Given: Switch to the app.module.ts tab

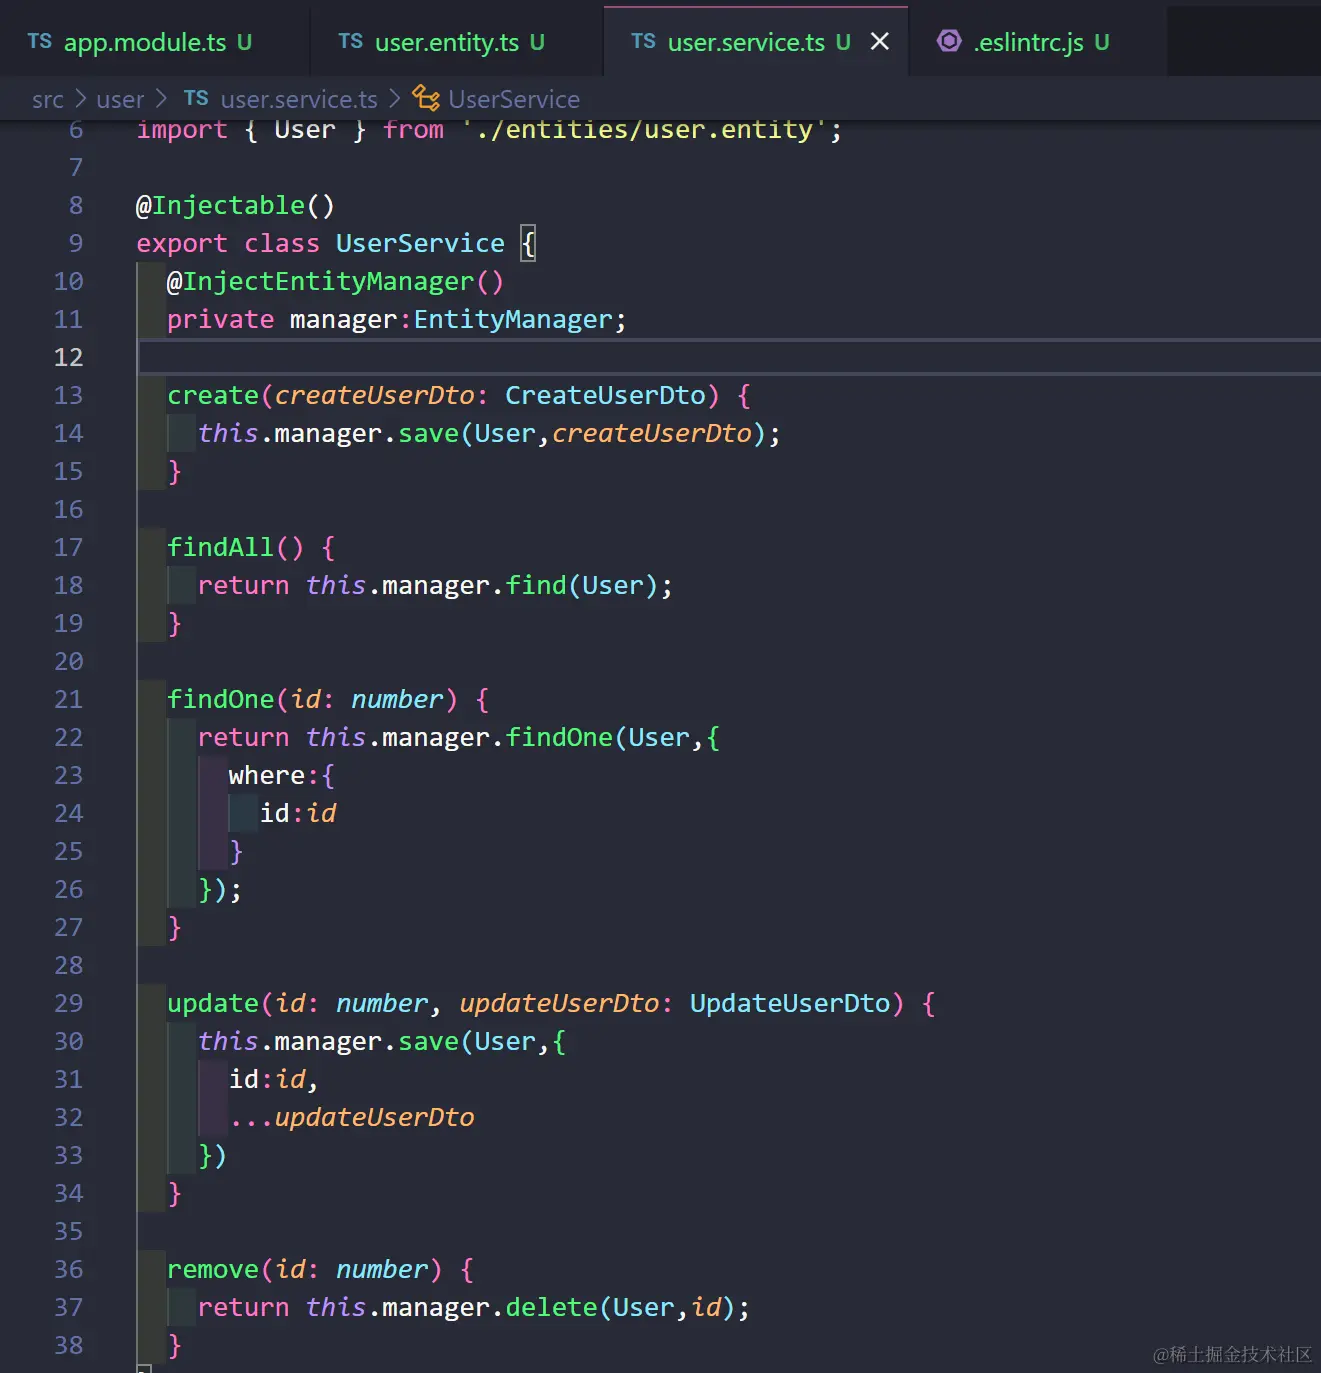Looking at the screenshot, I should (155, 41).
